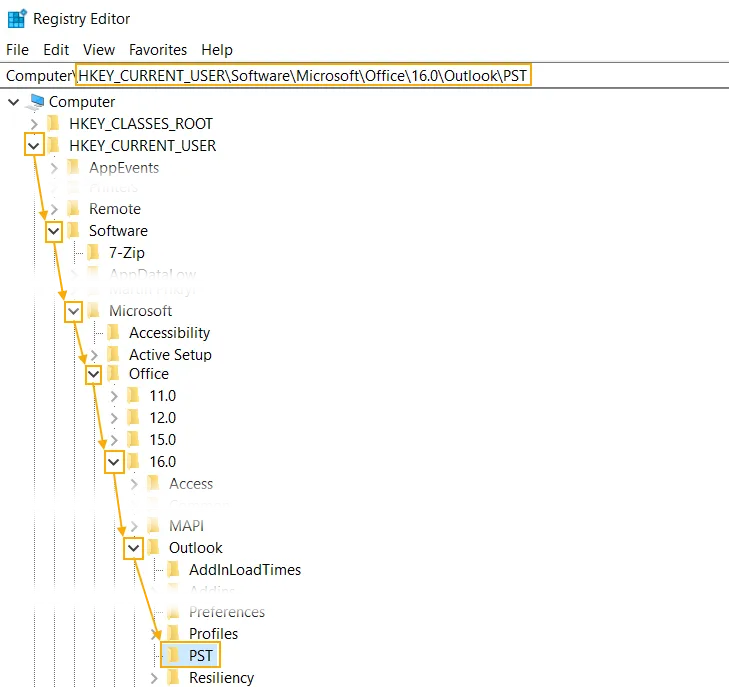Select the AddInLoadTimes key label
Screen dimensions: 729x687
click(x=245, y=570)
